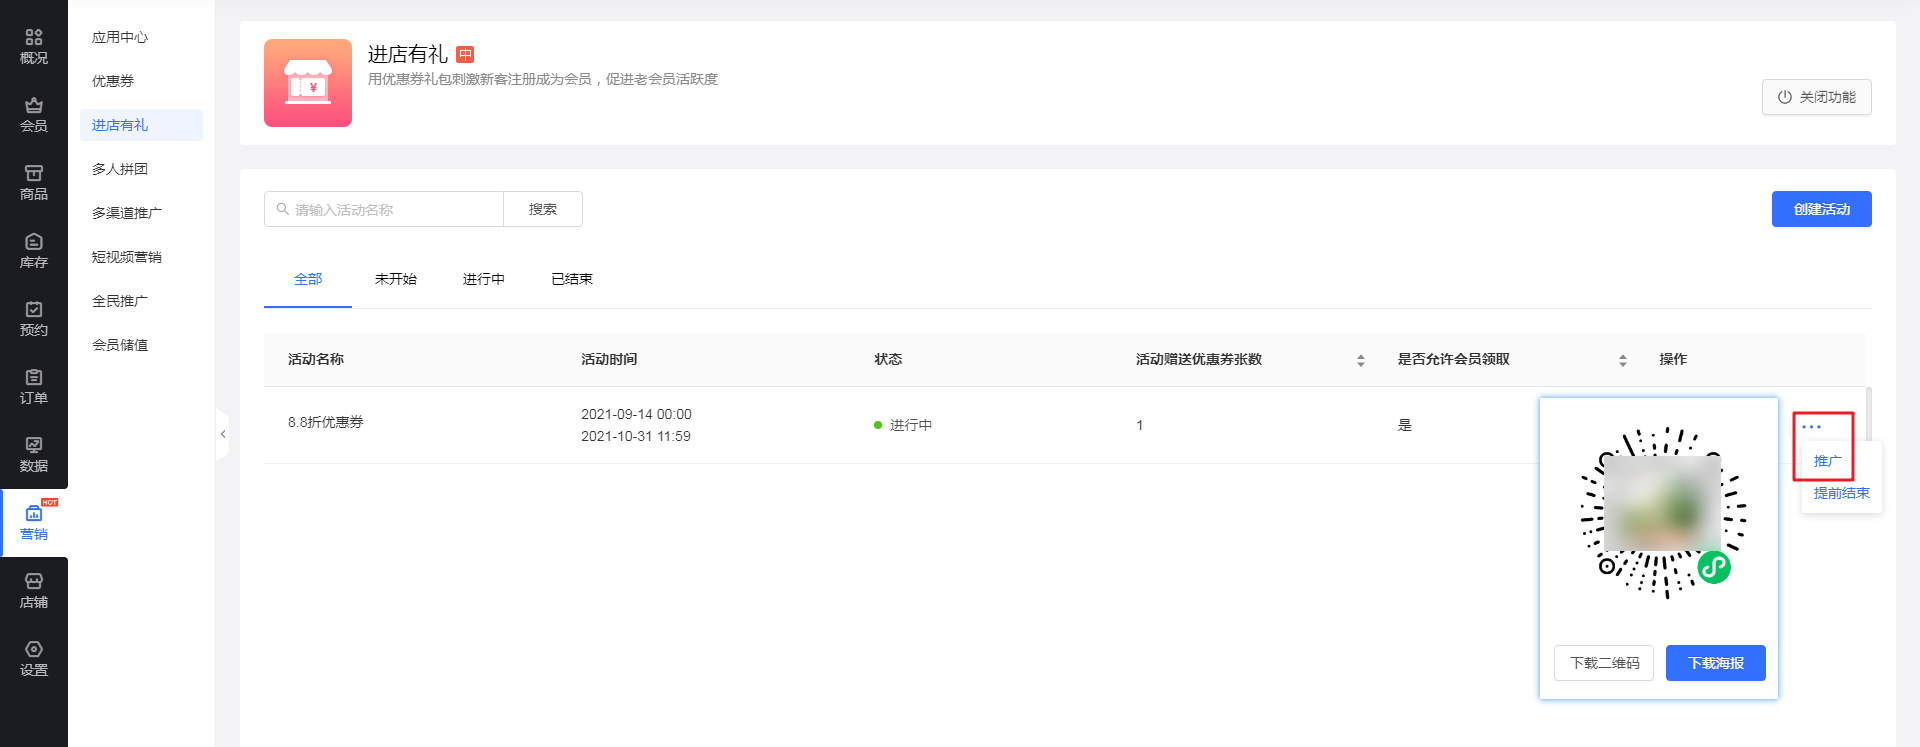Open the 店铺 store section
This screenshot has width=1920, height=747.
(x=34, y=591)
